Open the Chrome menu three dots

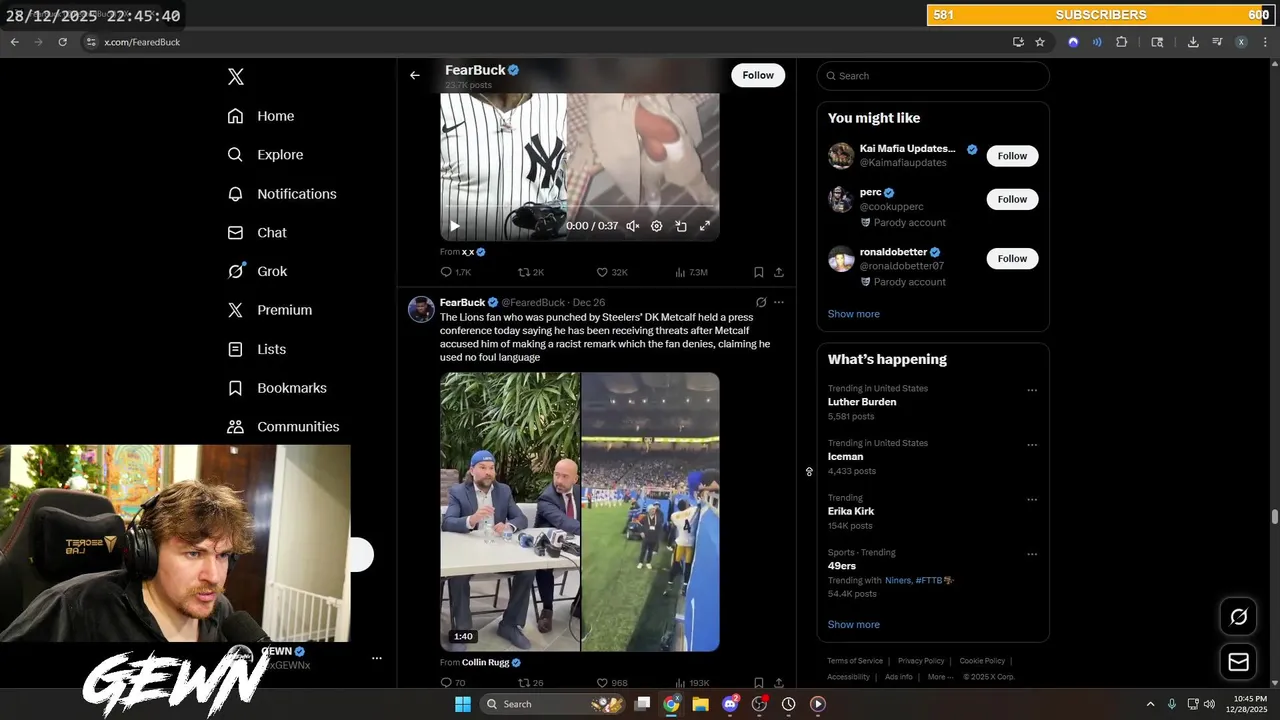(1265, 42)
